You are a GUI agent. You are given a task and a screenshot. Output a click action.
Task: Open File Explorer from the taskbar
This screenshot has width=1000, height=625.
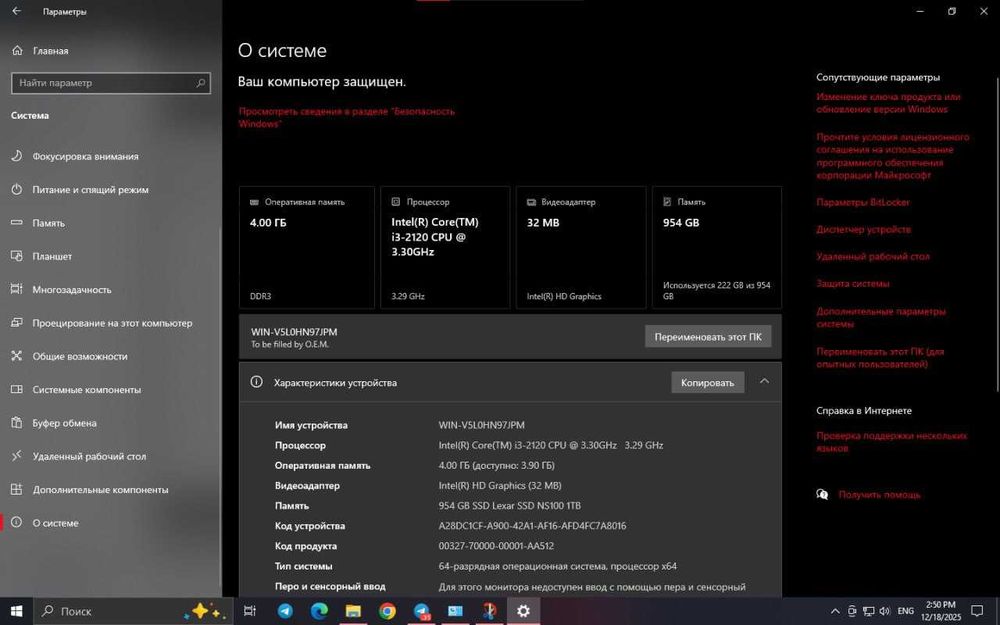coord(353,611)
